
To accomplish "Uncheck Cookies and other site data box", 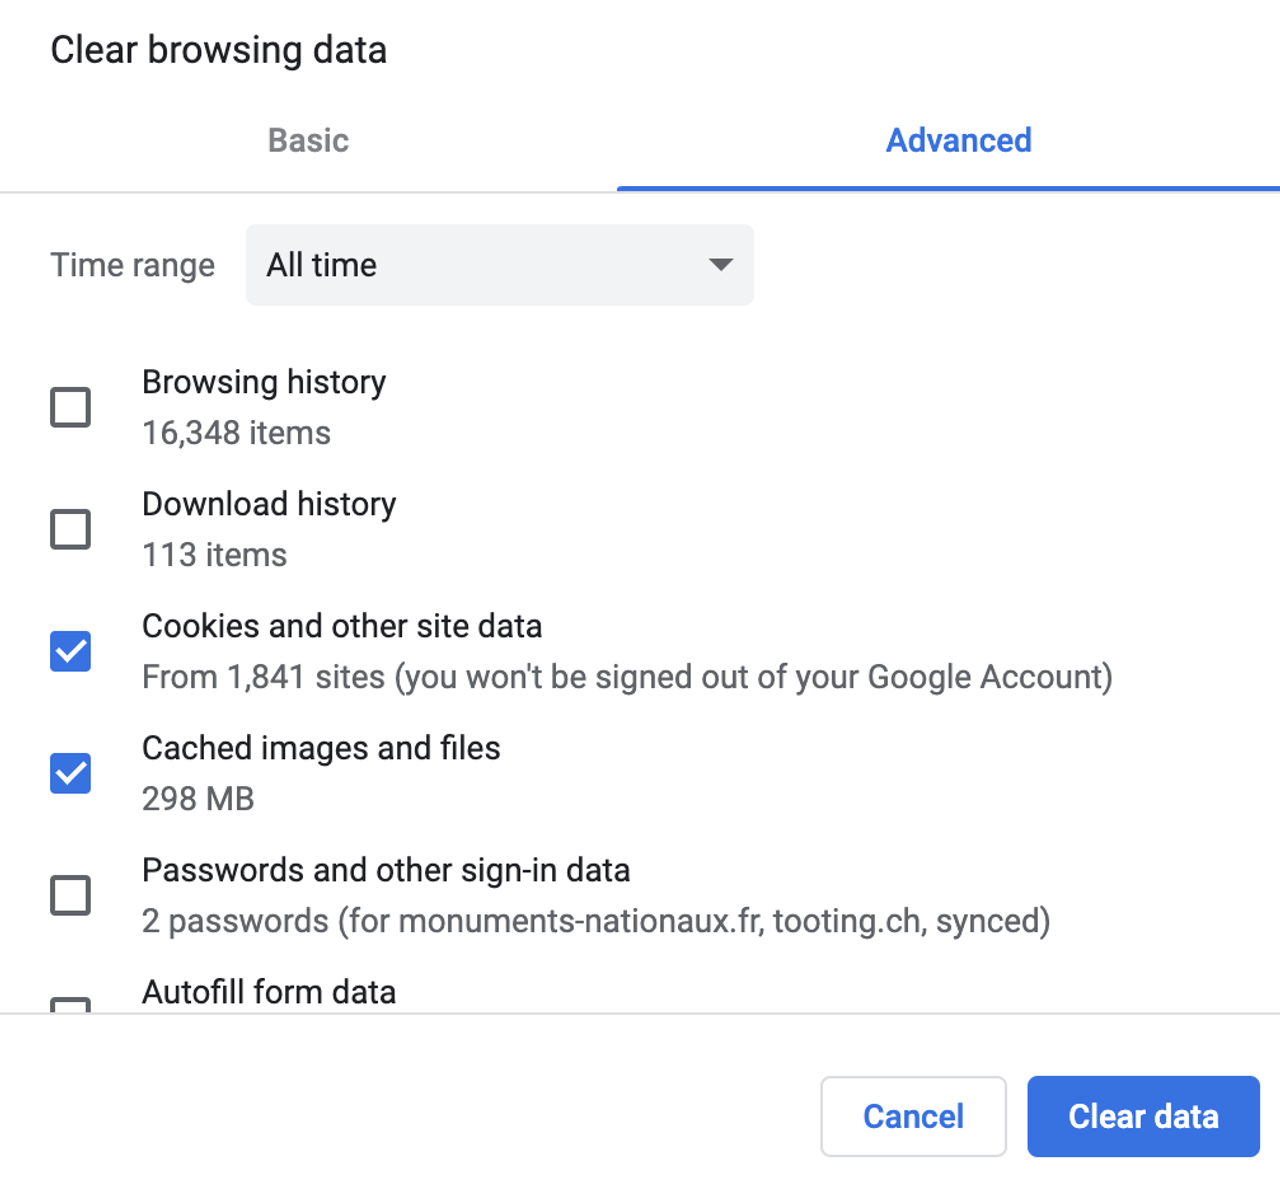I will click(71, 651).
